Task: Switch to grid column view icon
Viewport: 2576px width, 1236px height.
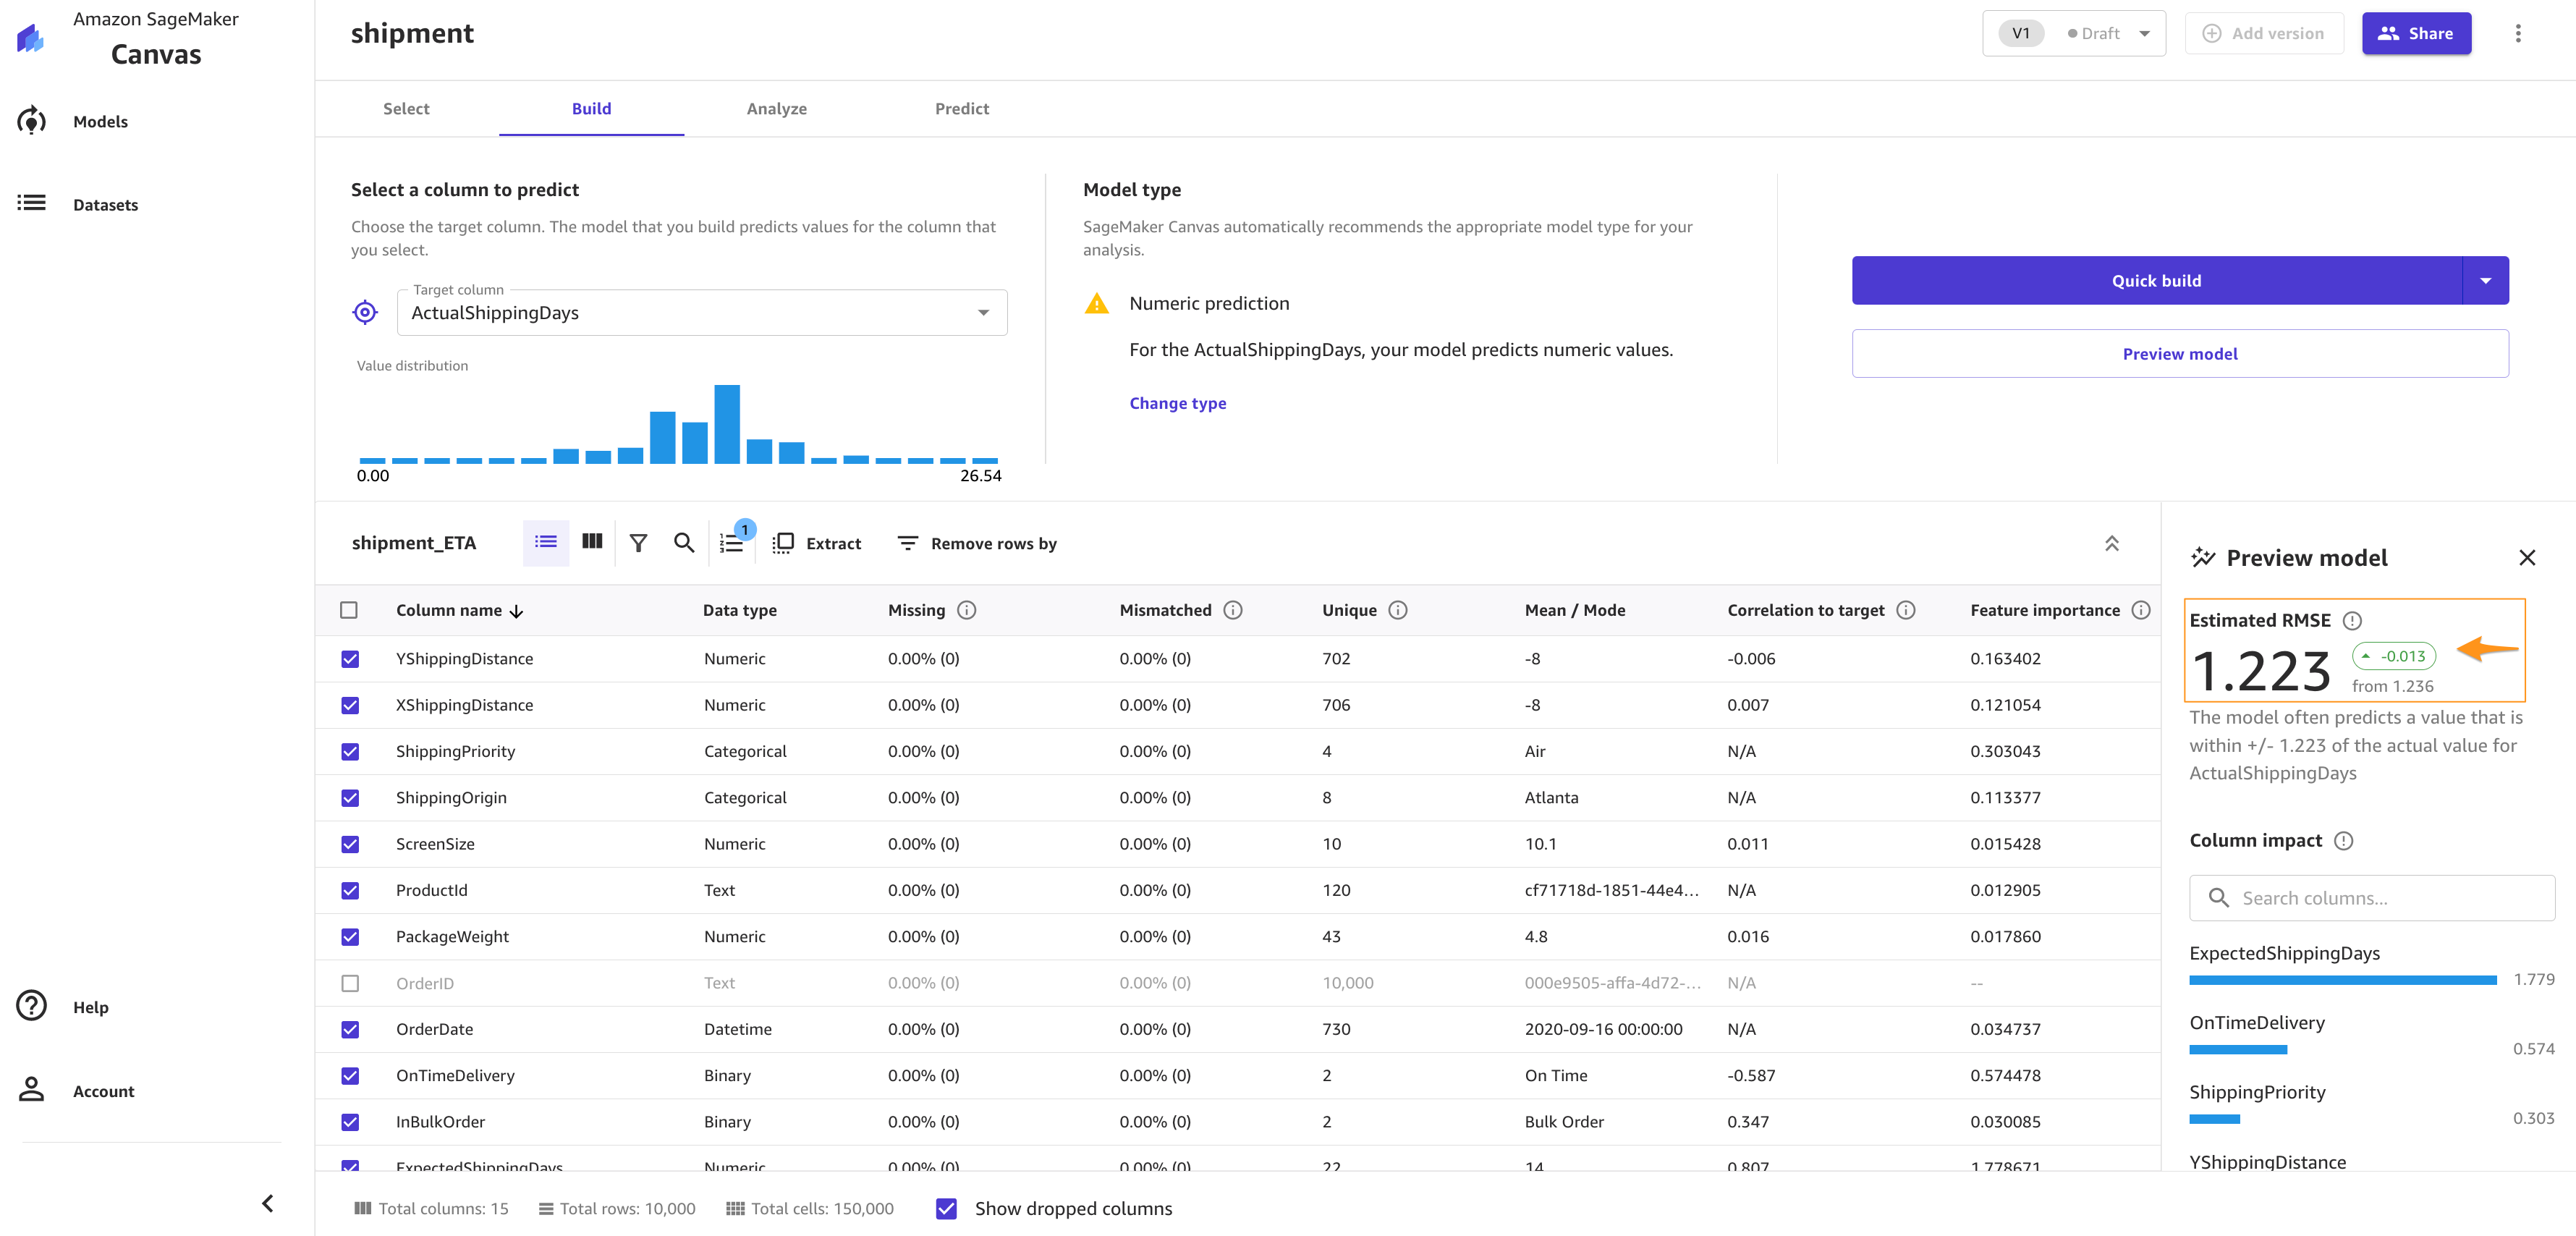Action: pyautogui.click(x=592, y=542)
